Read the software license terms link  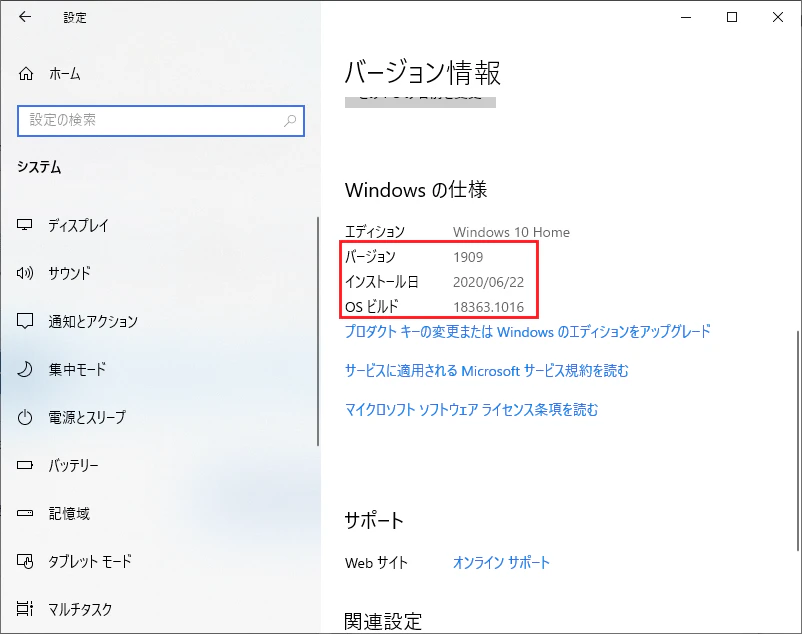(471, 410)
